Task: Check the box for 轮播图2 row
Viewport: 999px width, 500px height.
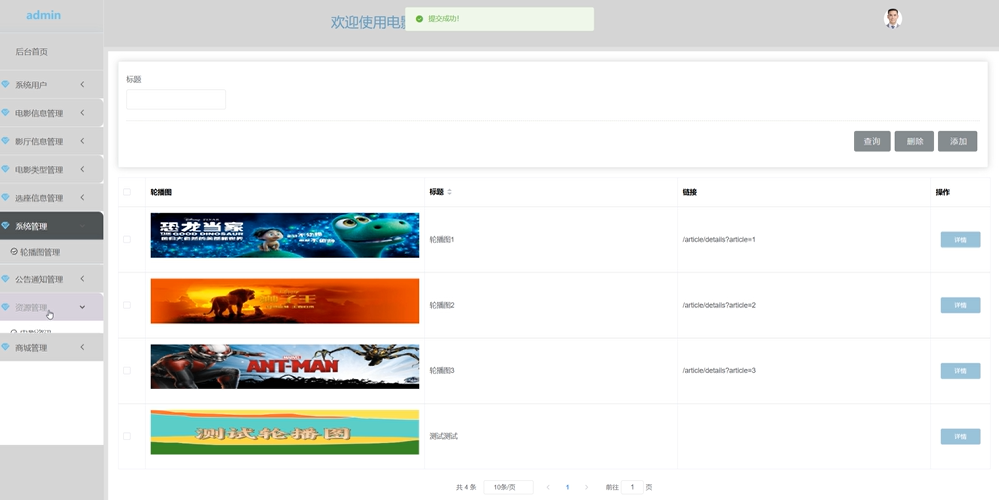Action: tap(127, 305)
